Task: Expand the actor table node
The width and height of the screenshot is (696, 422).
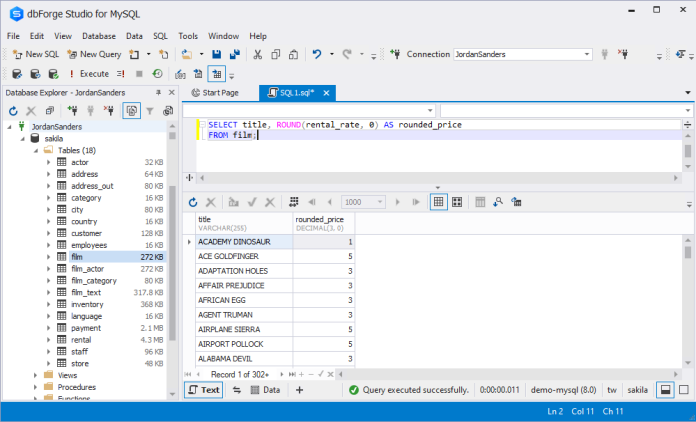Action: [x=48, y=162]
